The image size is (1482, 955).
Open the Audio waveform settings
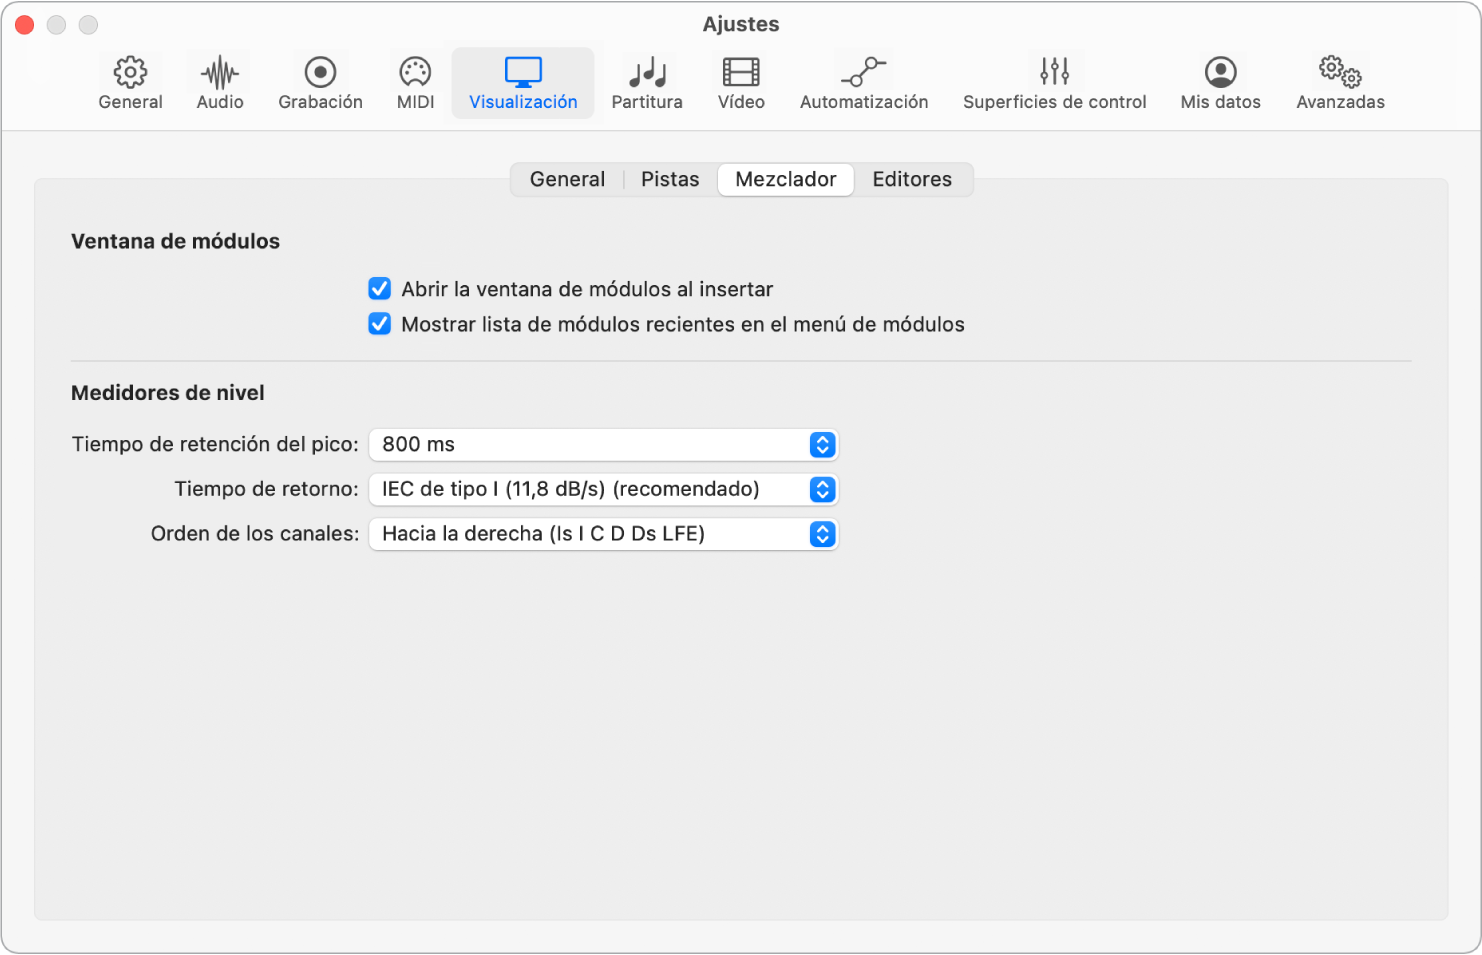coord(220,83)
